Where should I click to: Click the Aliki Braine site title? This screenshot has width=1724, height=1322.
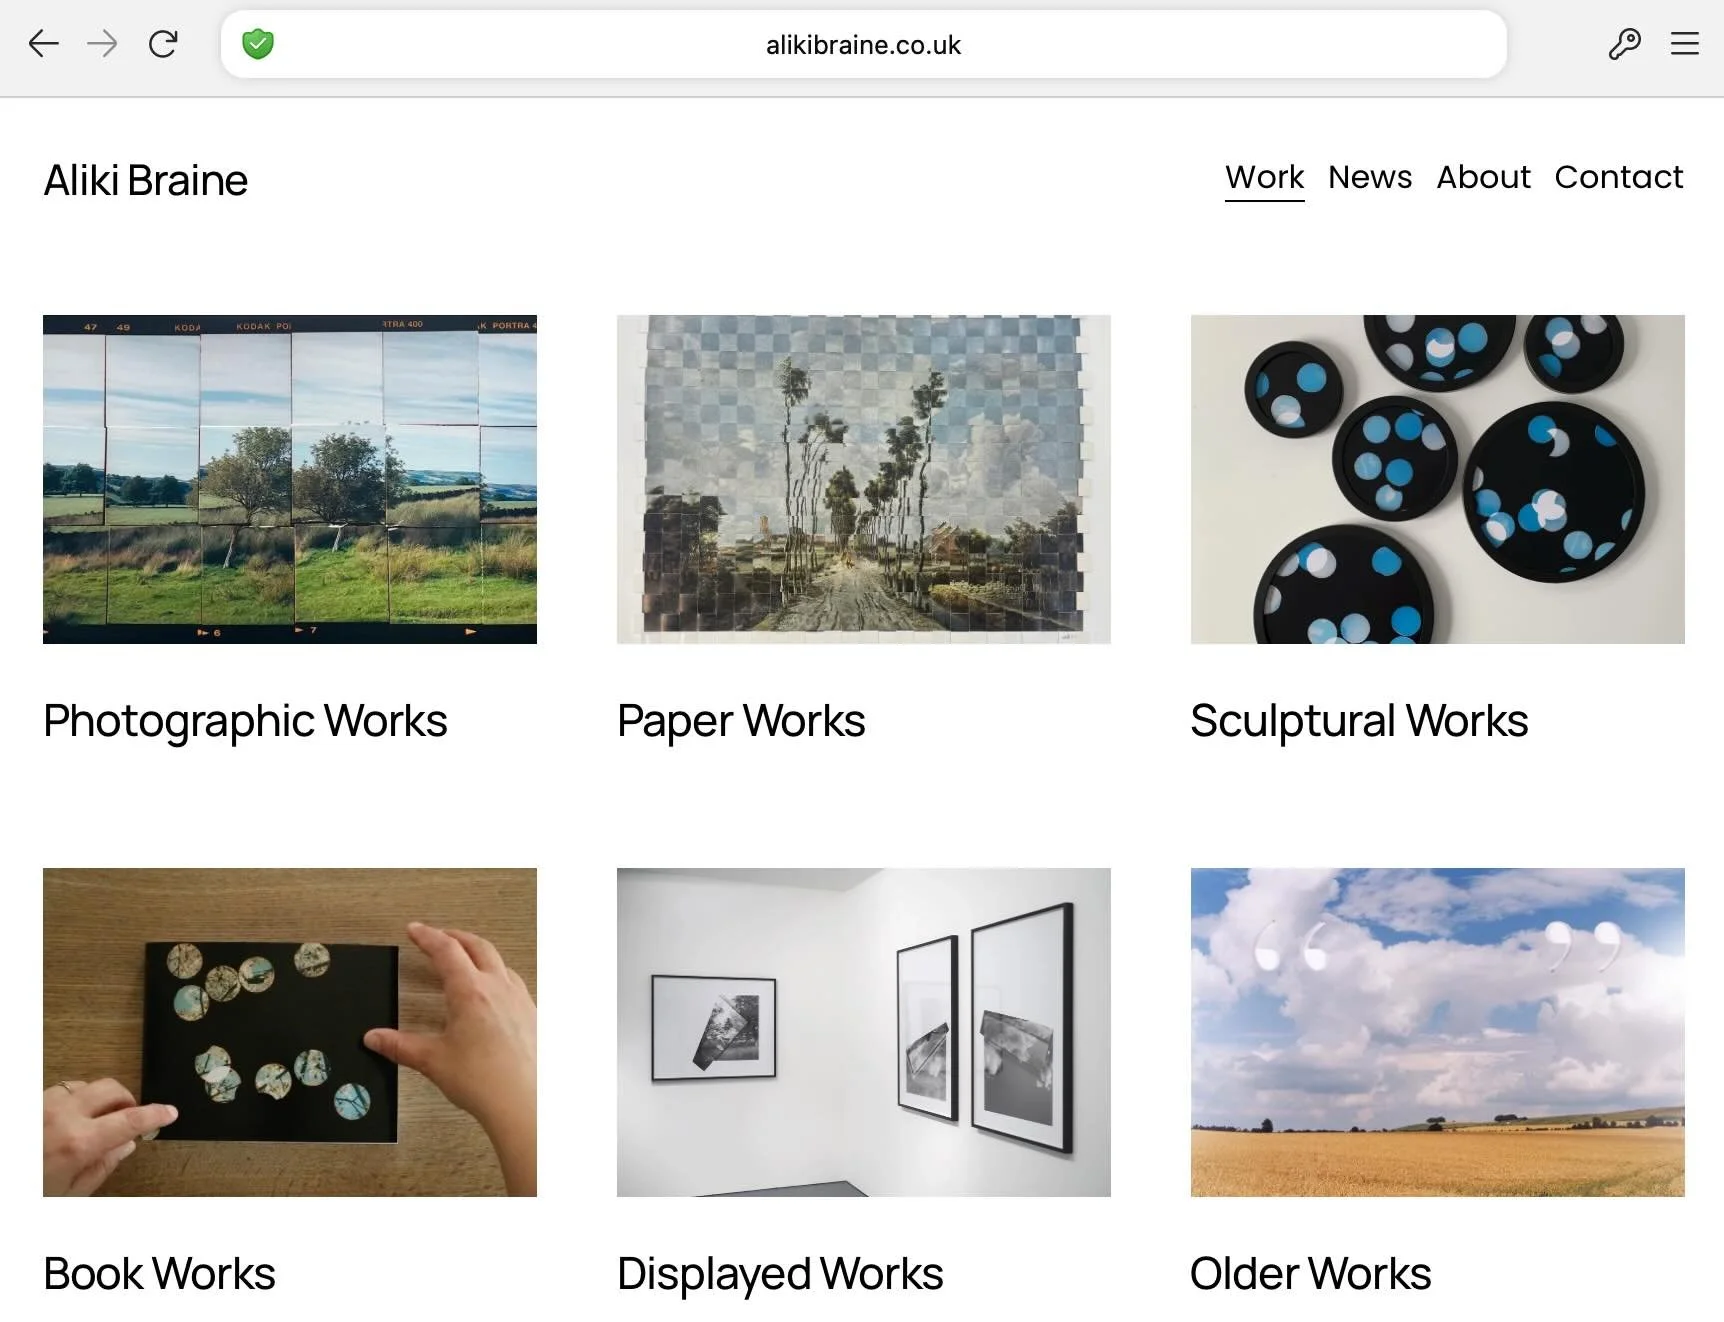point(146,181)
